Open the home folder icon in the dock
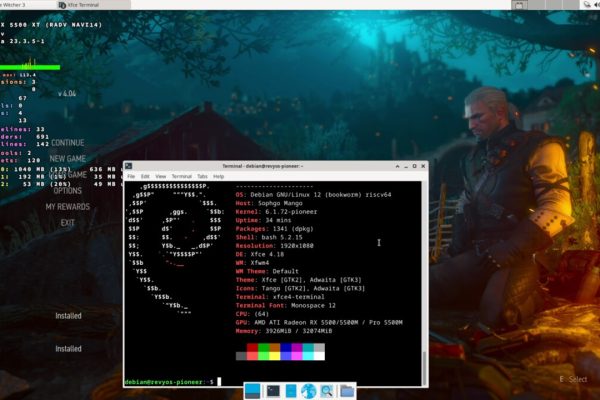 [347, 391]
